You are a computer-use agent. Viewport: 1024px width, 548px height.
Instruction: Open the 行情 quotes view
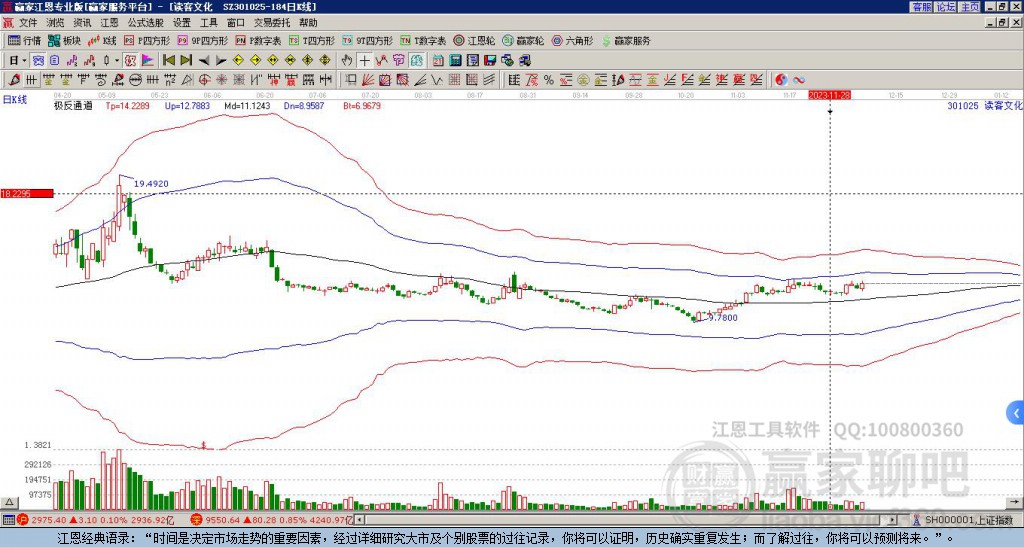pos(24,40)
